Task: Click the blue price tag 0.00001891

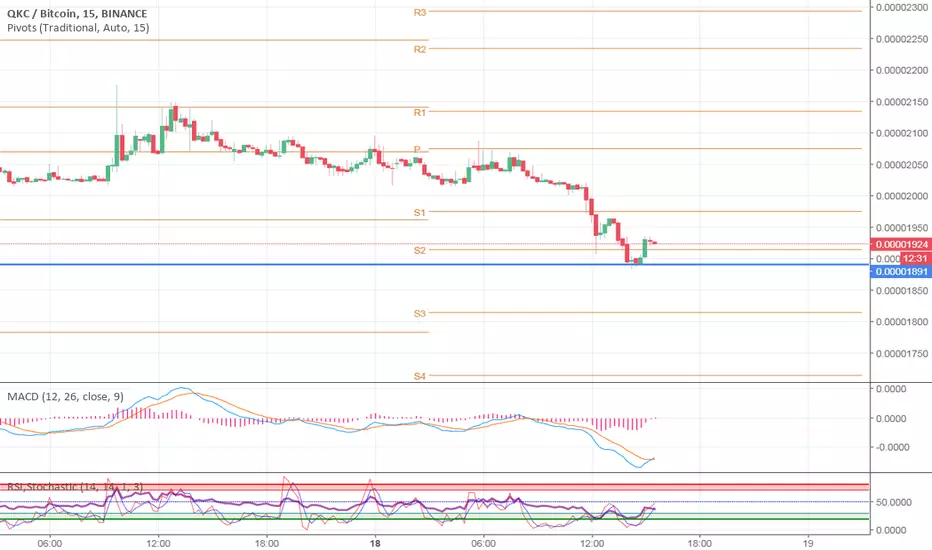Action: [x=900, y=272]
